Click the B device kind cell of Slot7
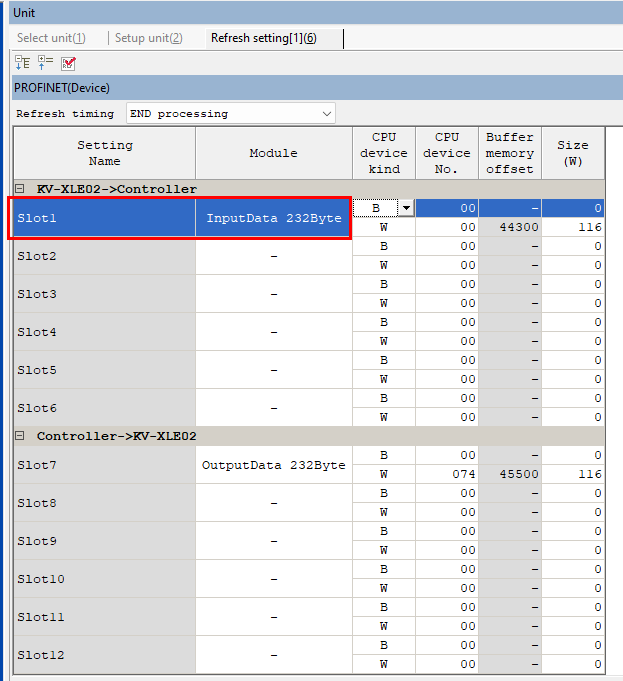This screenshot has height=681, width=623. [x=384, y=455]
